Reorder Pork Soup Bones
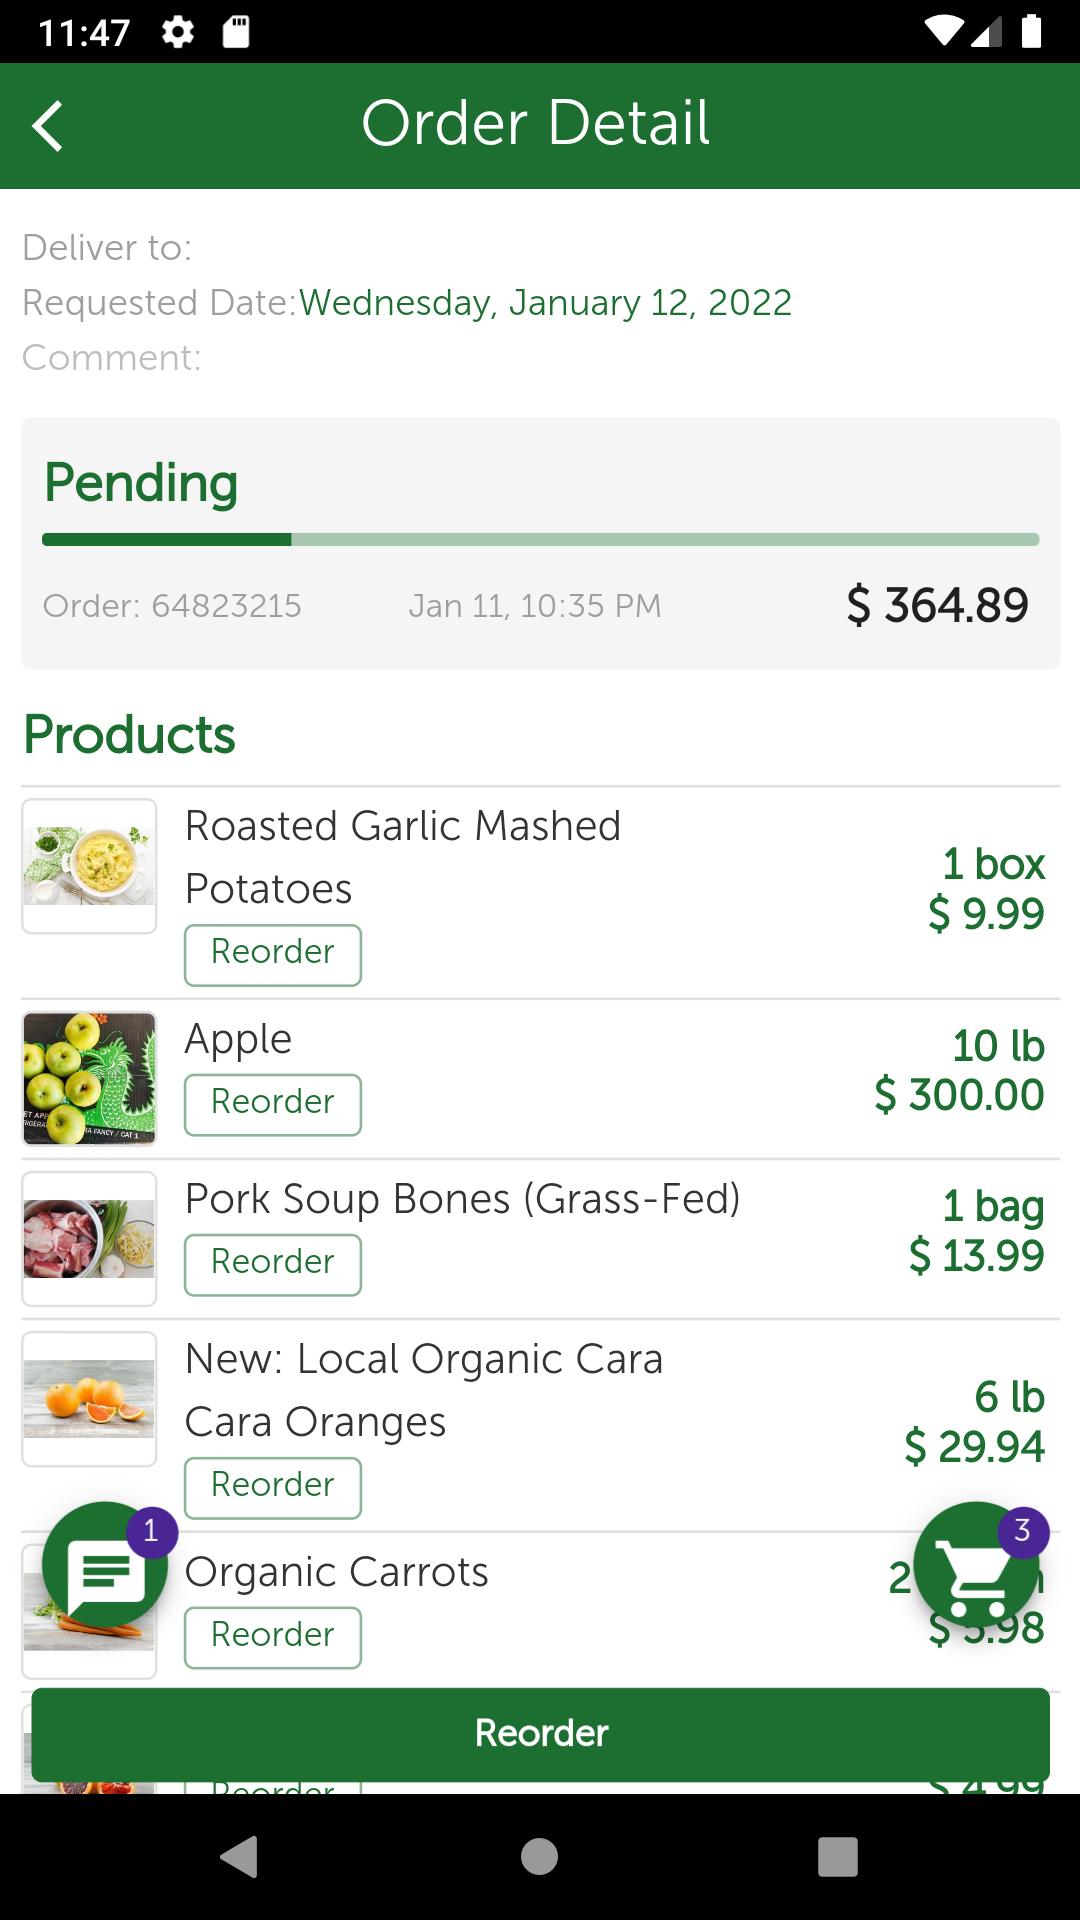 (272, 1265)
